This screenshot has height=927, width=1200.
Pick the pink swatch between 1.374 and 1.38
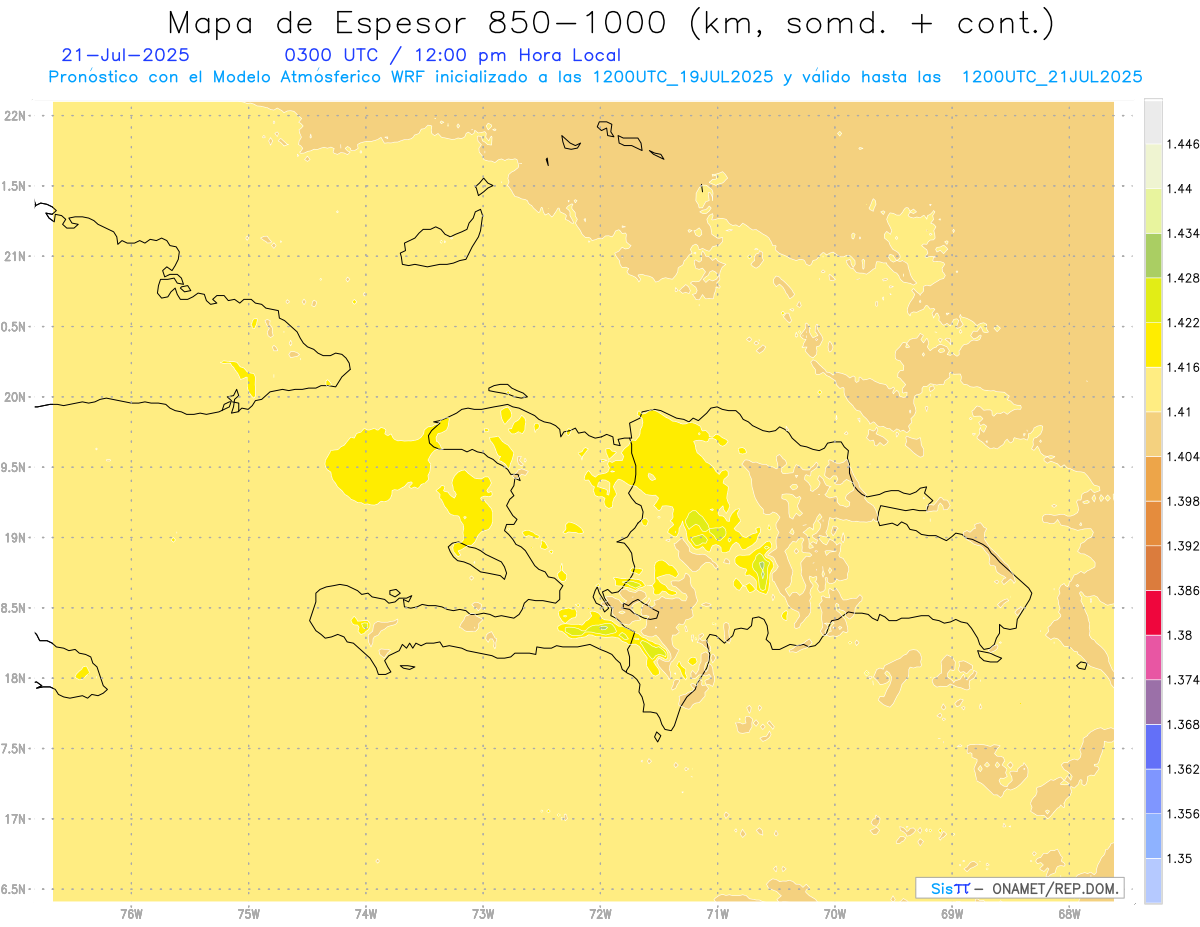click(1153, 657)
